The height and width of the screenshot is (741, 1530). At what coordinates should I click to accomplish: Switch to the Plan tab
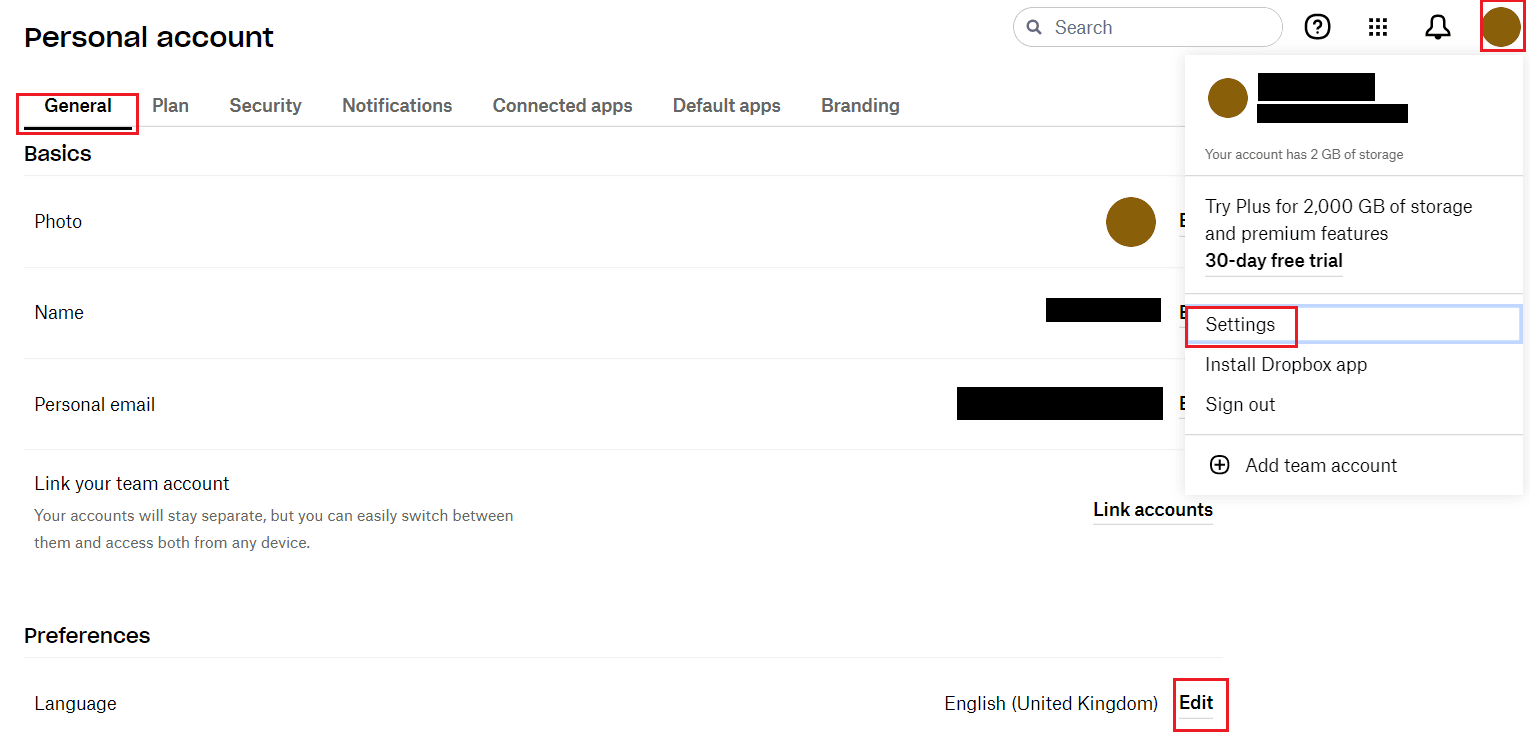point(170,105)
